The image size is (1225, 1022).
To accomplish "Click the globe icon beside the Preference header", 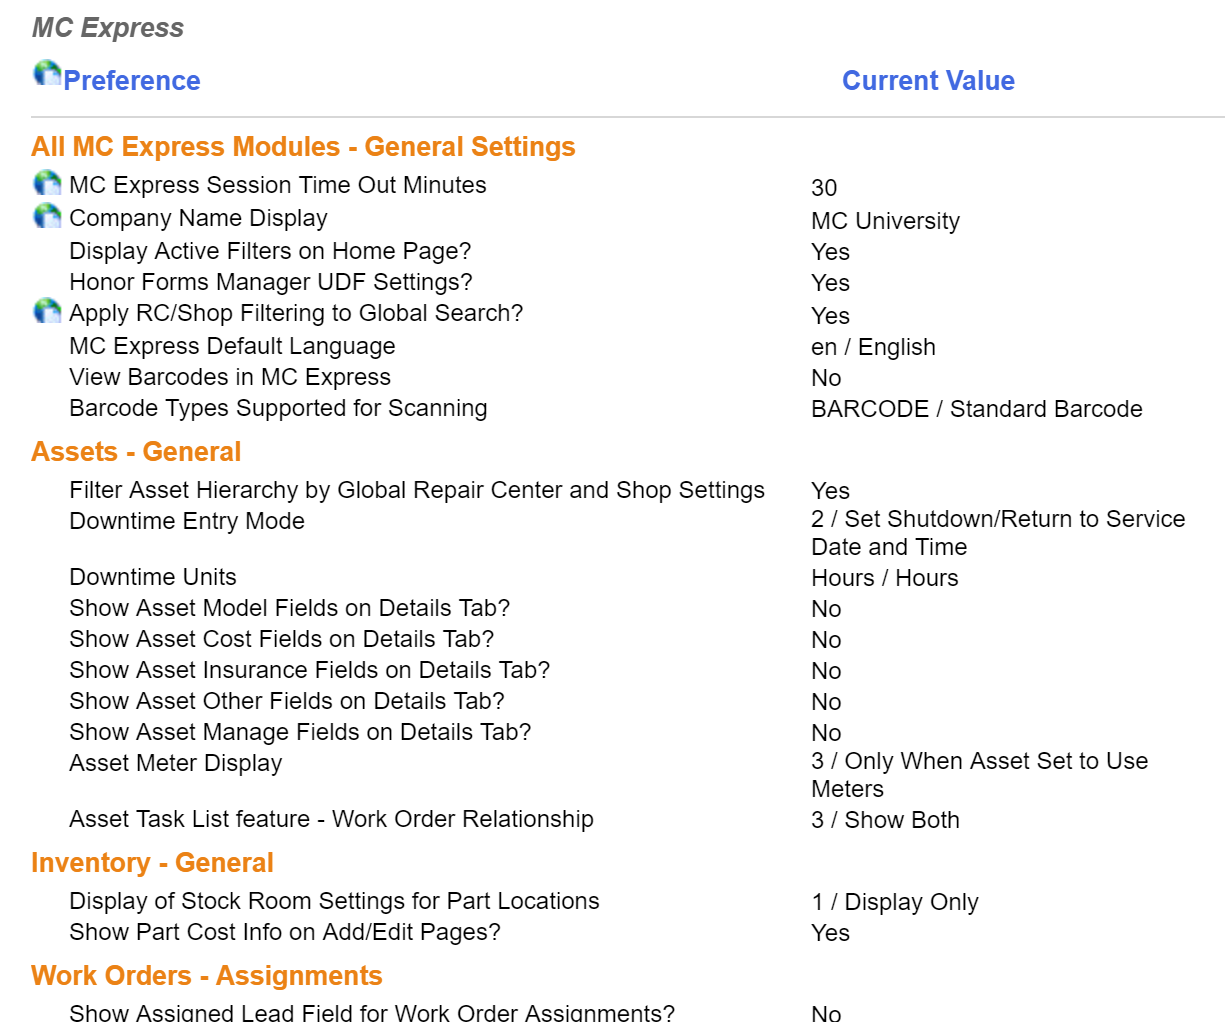I will (x=47, y=73).
